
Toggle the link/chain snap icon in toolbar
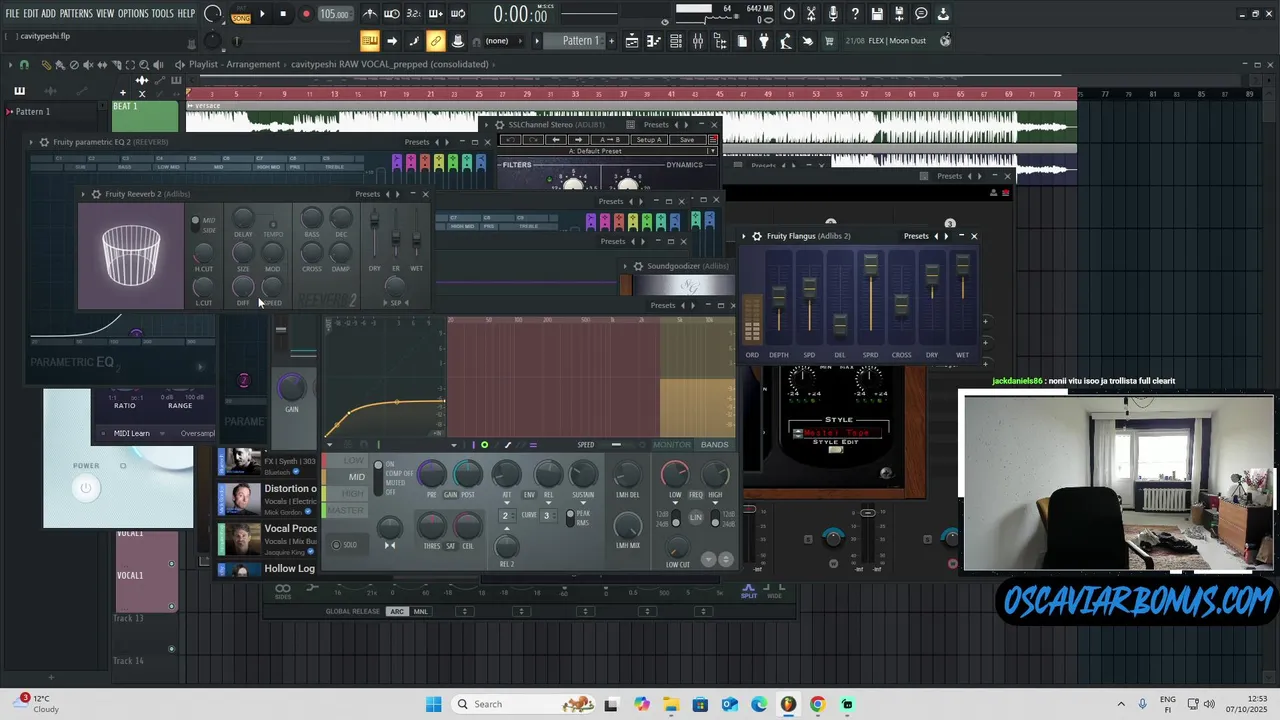point(436,41)
